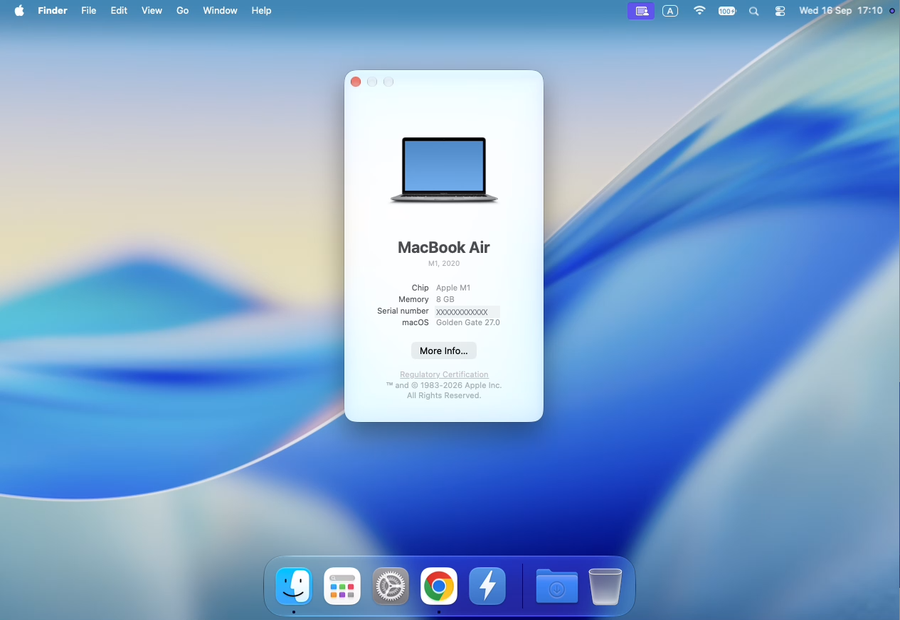Click the 'M1, 2020' model text
900x620 pixels.
444,264
